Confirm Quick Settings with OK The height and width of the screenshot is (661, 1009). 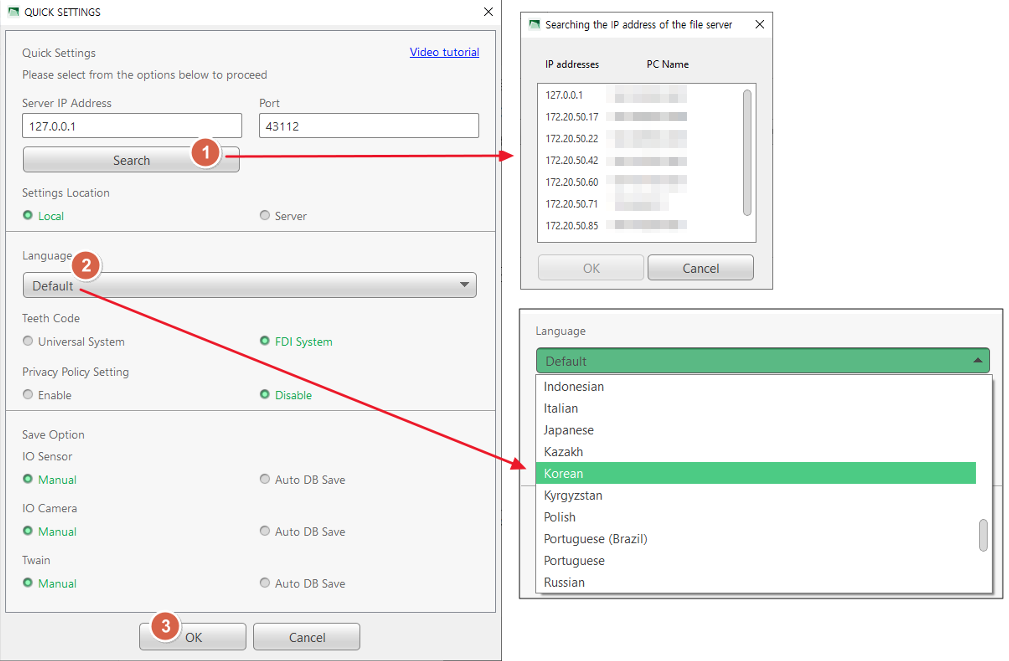pyautogui.click(x=193, y=637)
